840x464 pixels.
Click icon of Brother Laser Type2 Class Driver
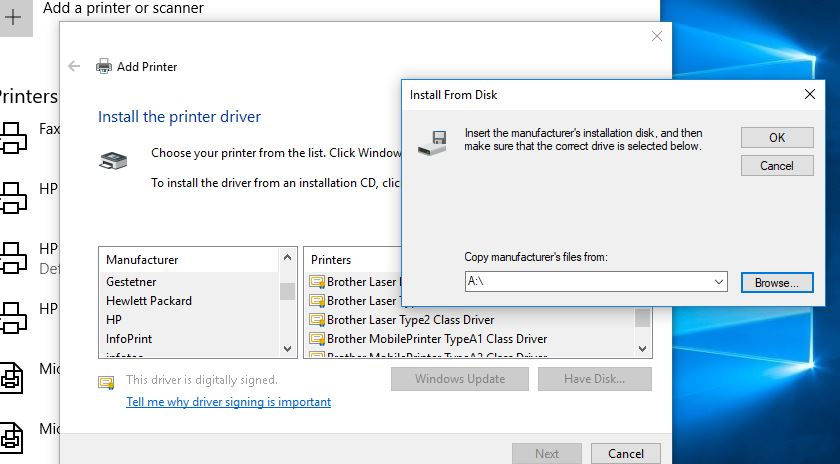(x=317, y=320)
